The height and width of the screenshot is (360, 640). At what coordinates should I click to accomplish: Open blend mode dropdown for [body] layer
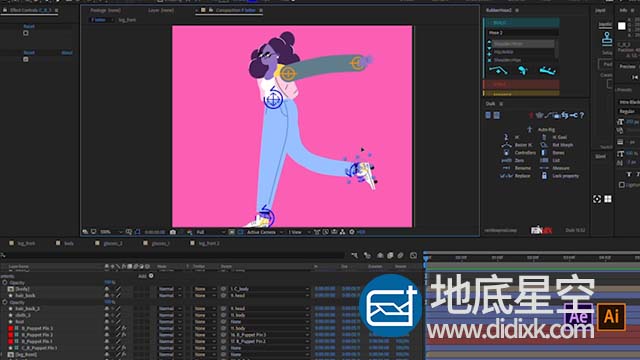tap(170, 289)
